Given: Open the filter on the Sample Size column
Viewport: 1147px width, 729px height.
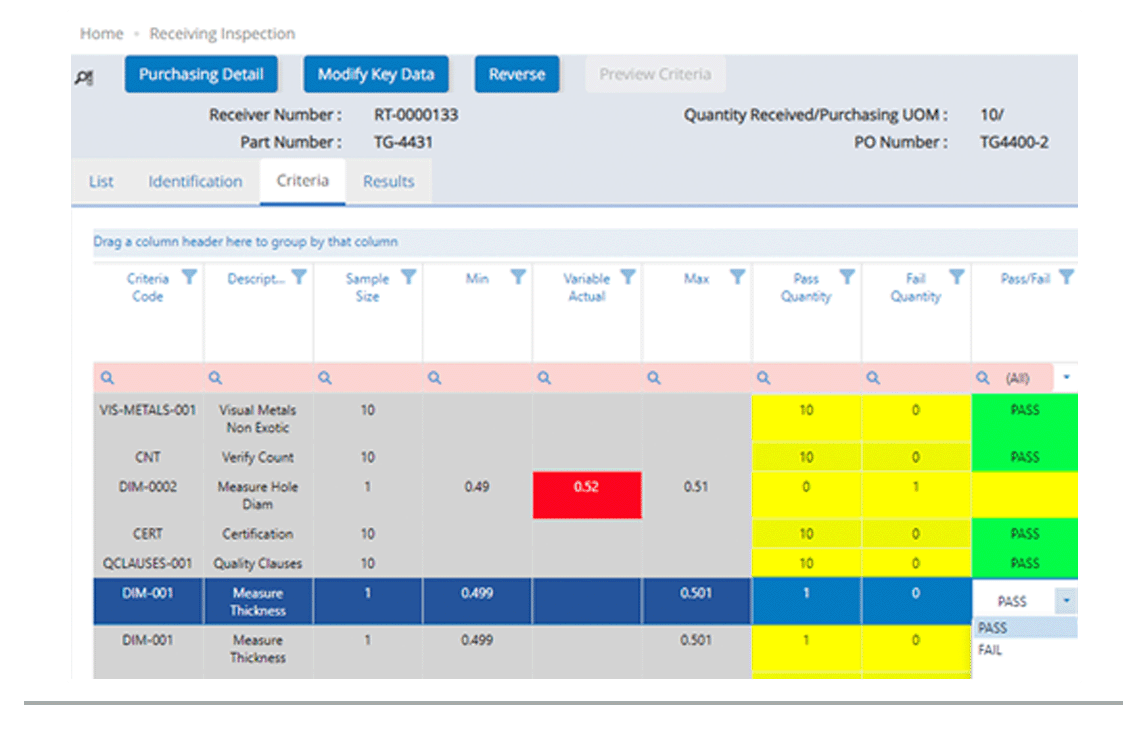Looking at the screenshot, I should point(409,278).
